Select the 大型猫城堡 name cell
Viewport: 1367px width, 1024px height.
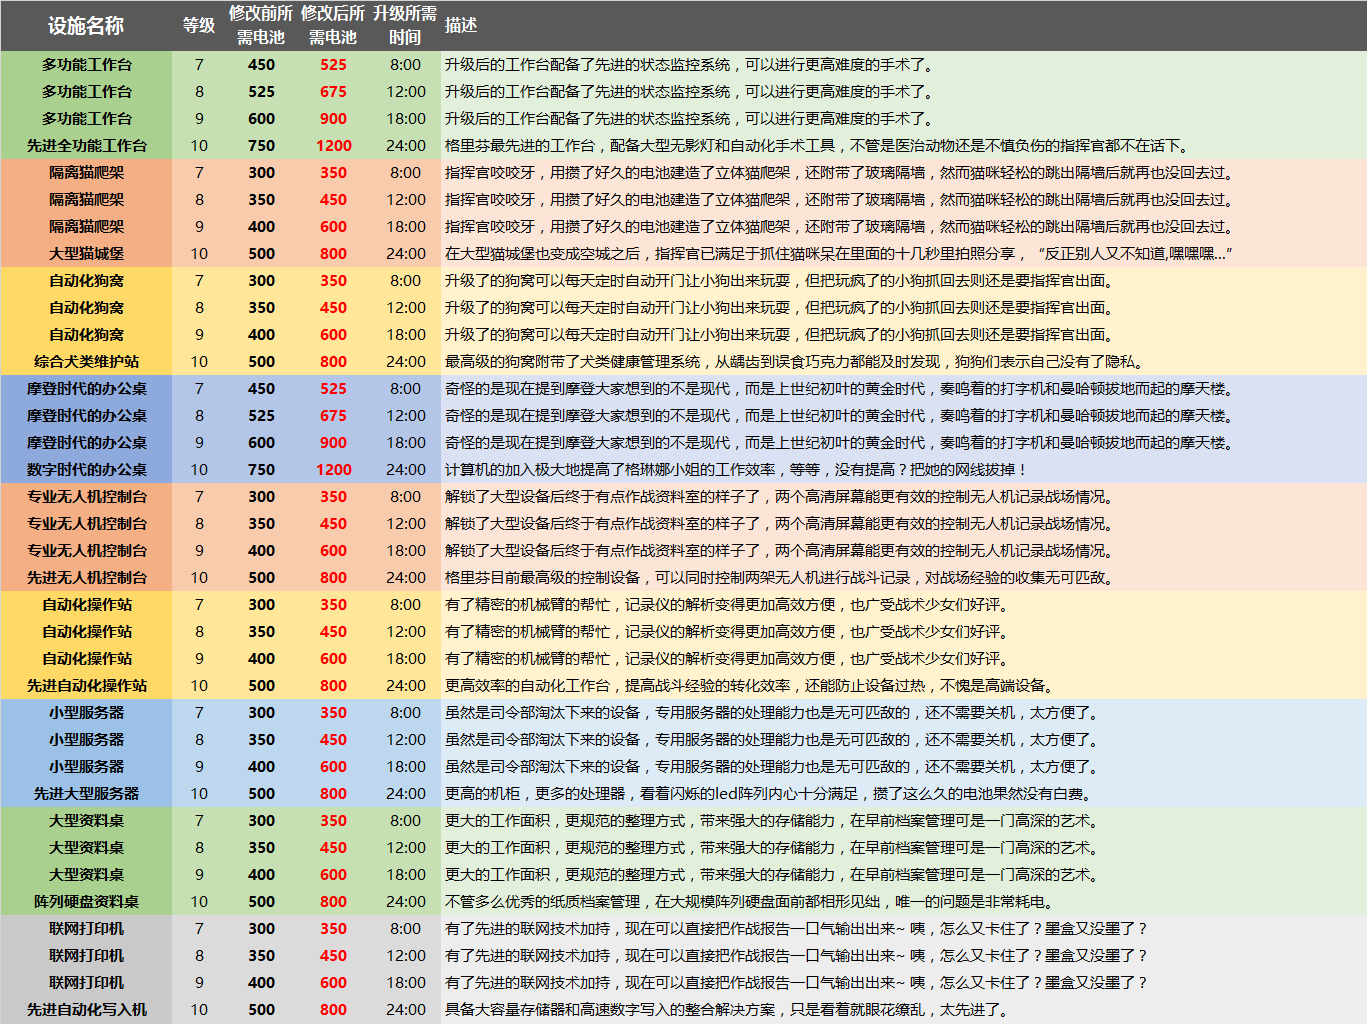click(x=87, y=254)
